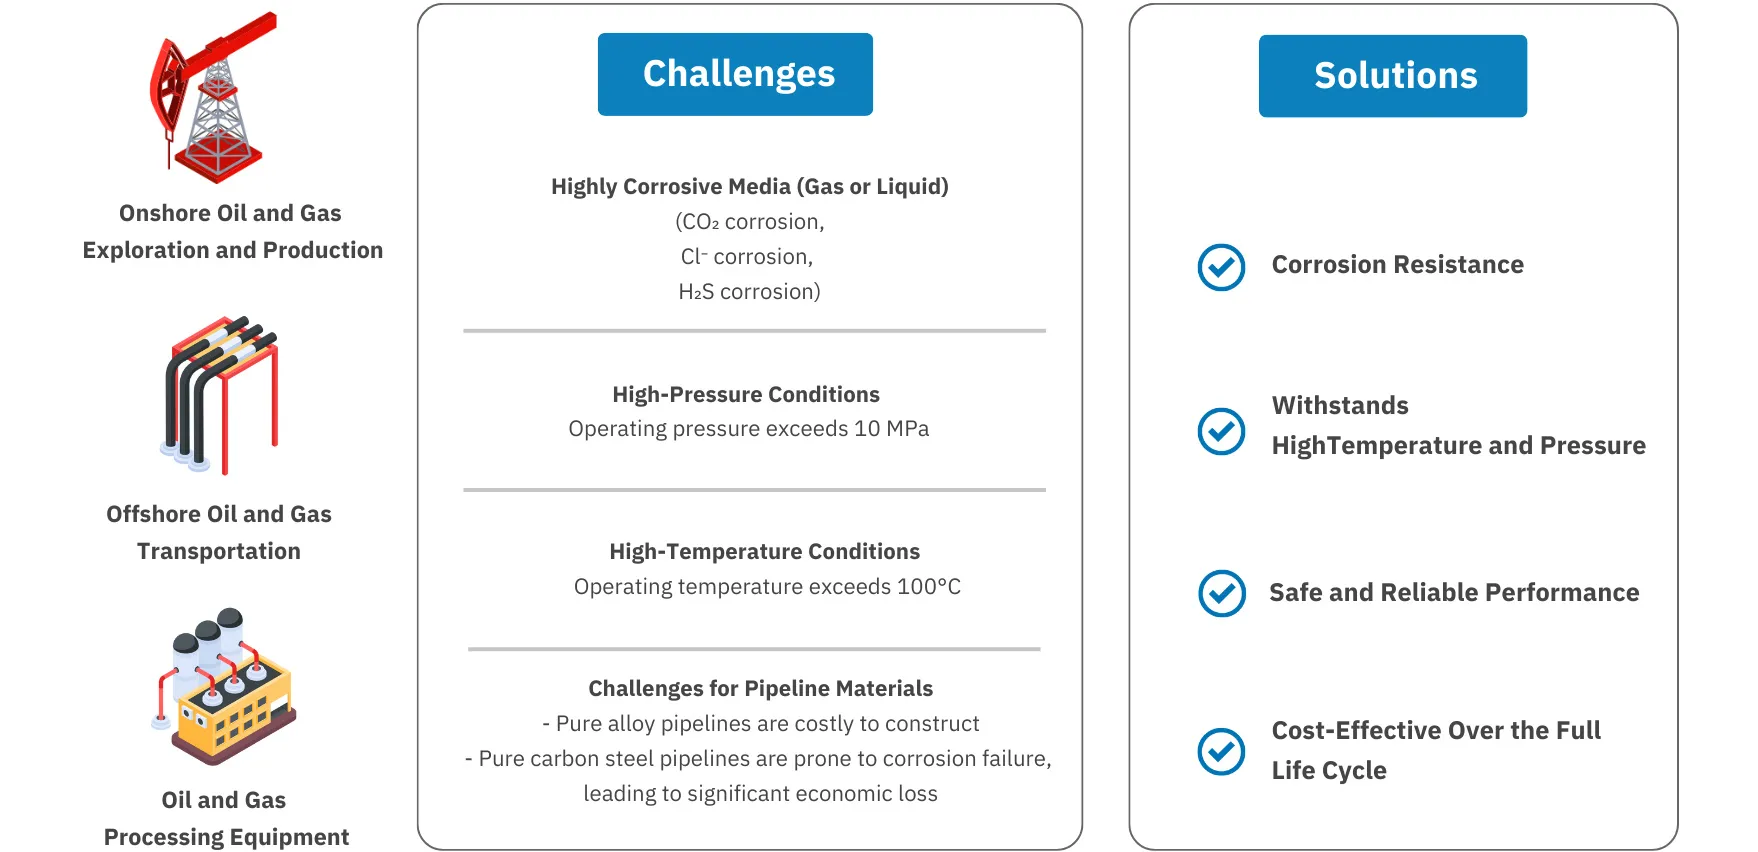Select the Safe and Reliable Performance text

point(1454,593)
